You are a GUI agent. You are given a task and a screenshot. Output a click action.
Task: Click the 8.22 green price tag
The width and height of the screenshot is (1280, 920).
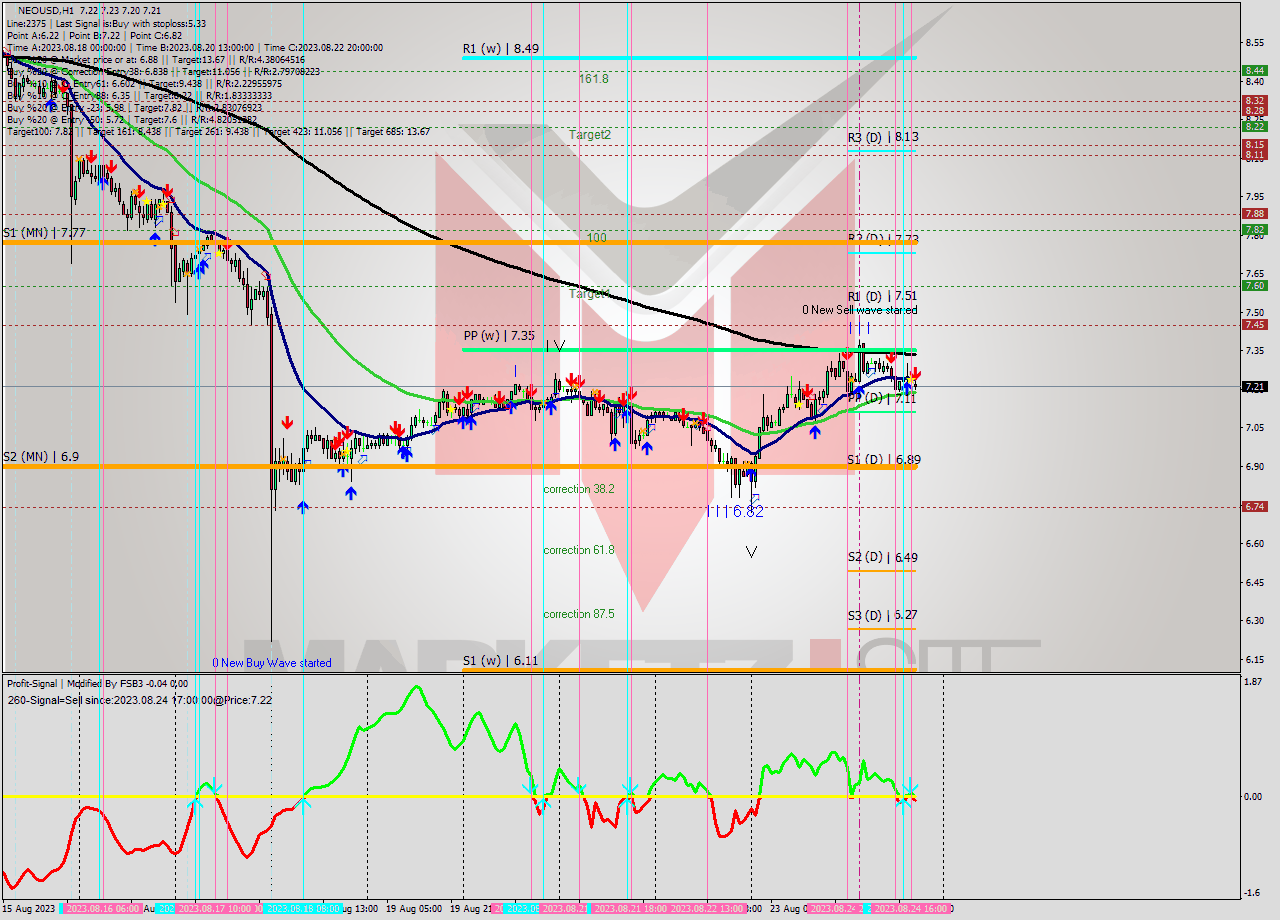pos(1254,126)
